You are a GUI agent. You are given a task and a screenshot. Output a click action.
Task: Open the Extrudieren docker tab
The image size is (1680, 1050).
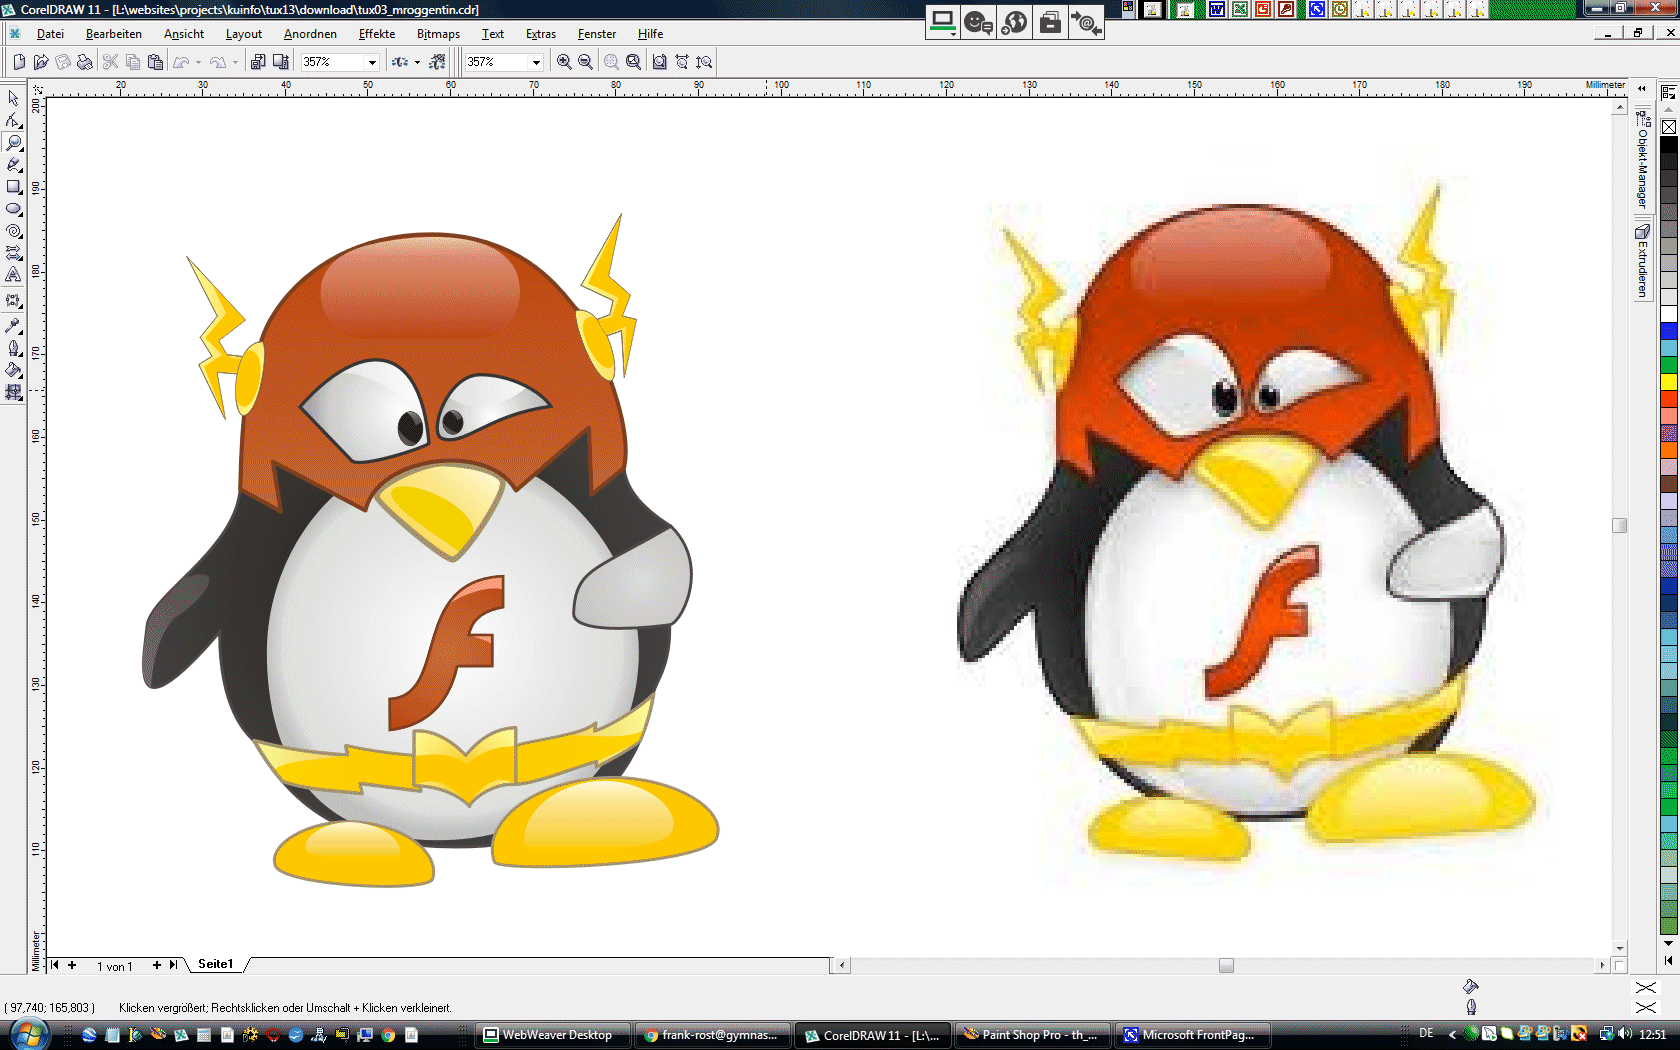(x=1642, y=261)
